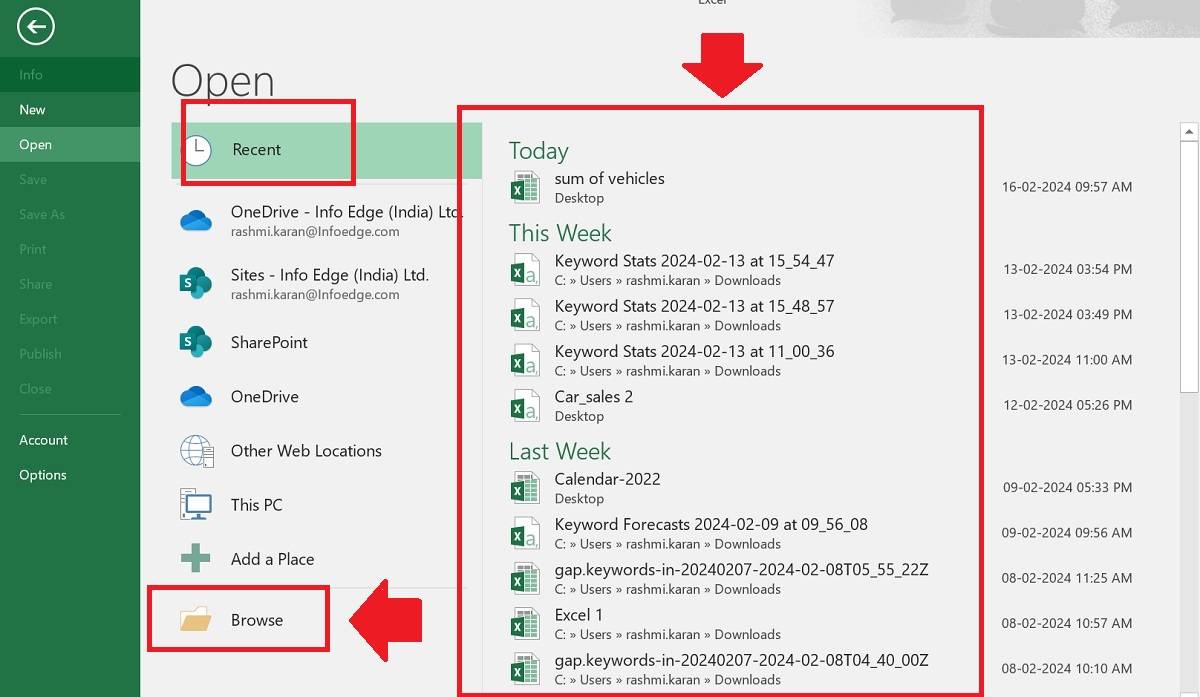
Task: Click the back arrow circle icon
Action: point(36,27)
